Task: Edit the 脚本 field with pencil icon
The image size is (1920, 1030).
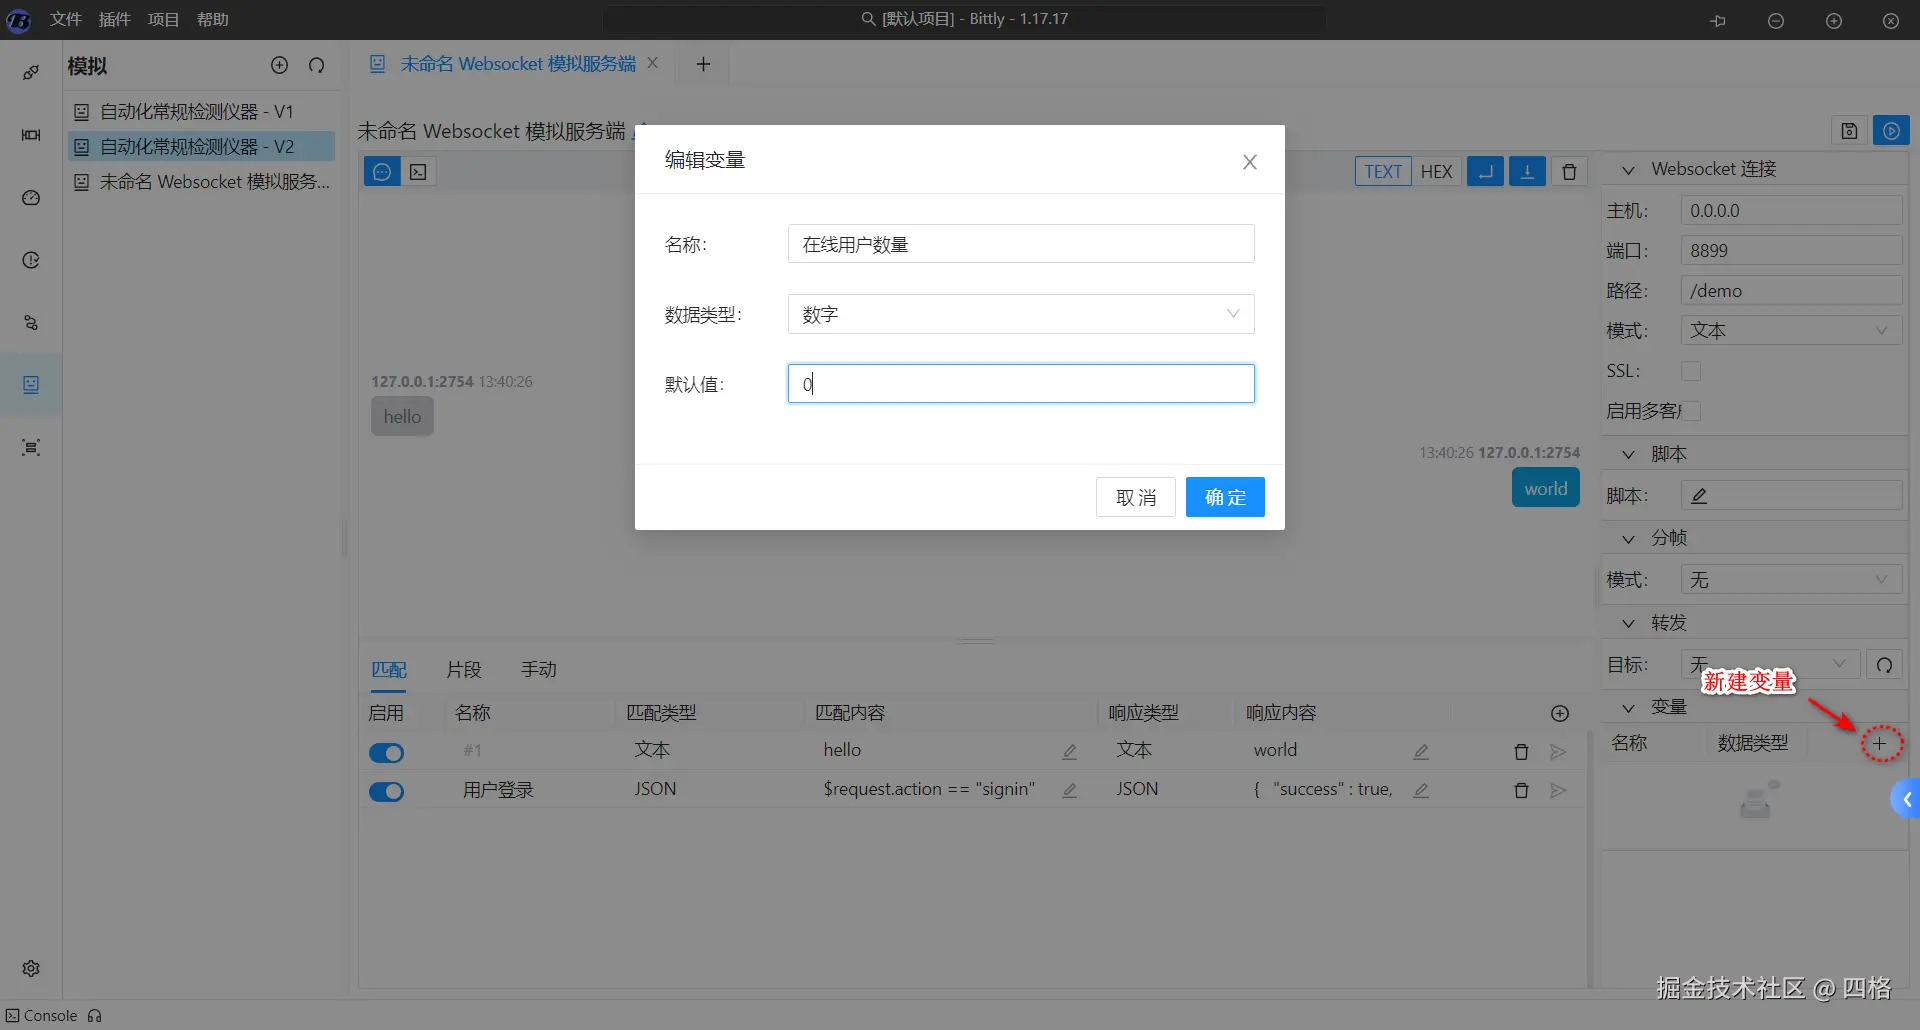Action: (x=1699, y=496)
